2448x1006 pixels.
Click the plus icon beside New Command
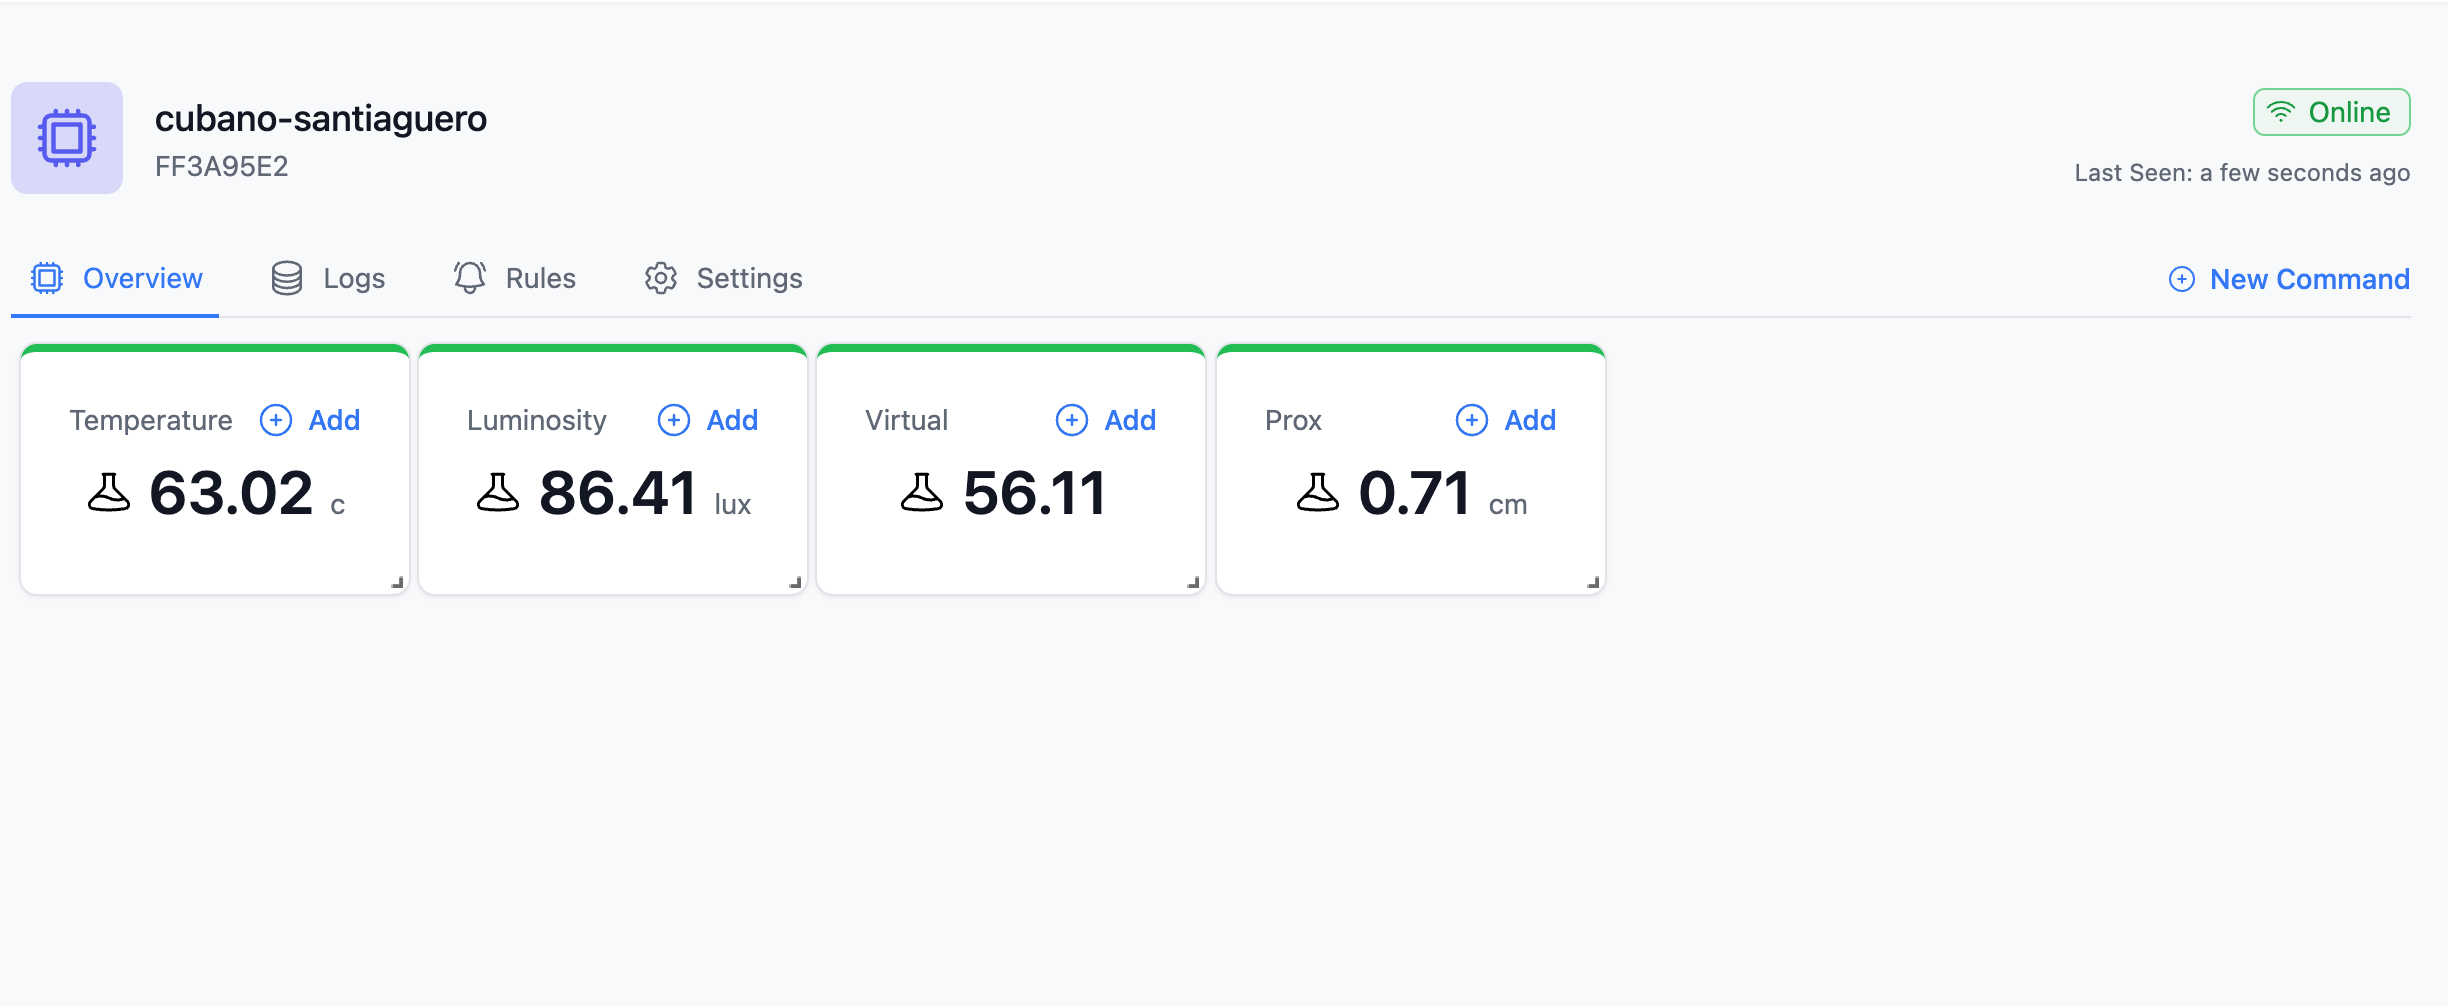(x=2181, y=279)
